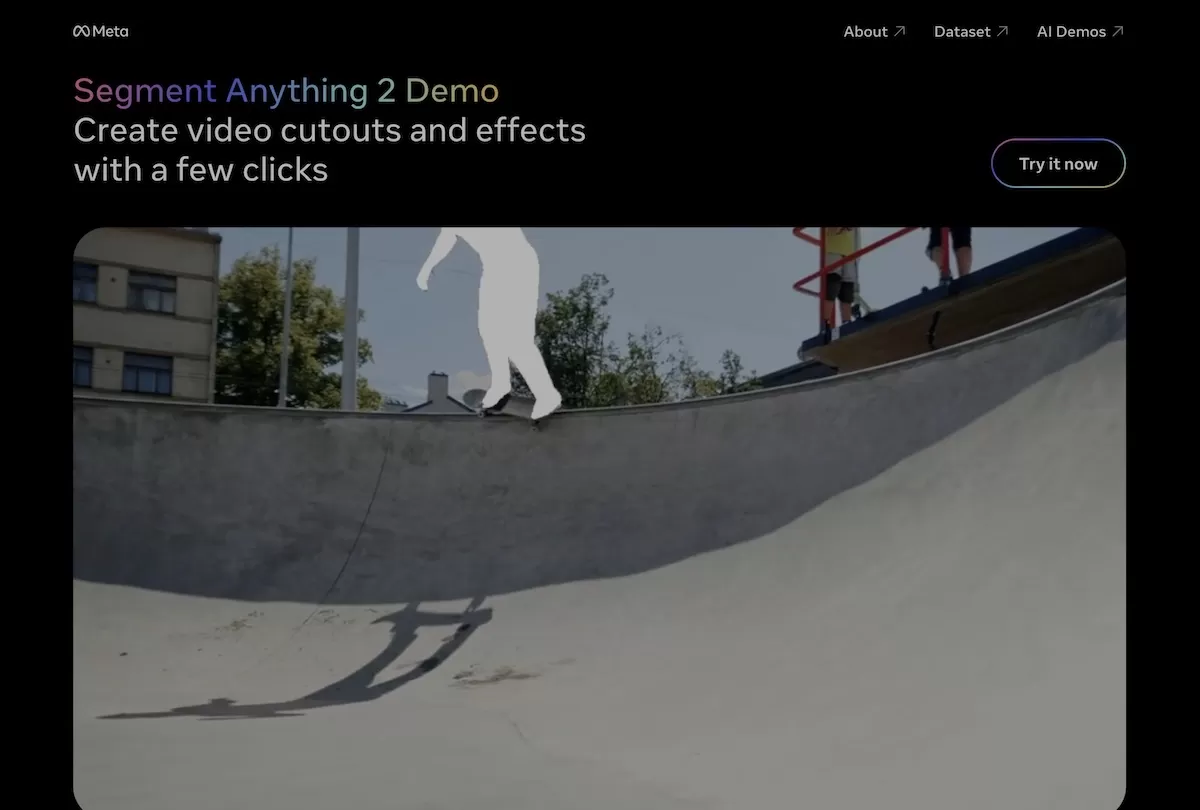
Task: Click the Segment Anything 2 Demo heading
Action: (286, 91)
